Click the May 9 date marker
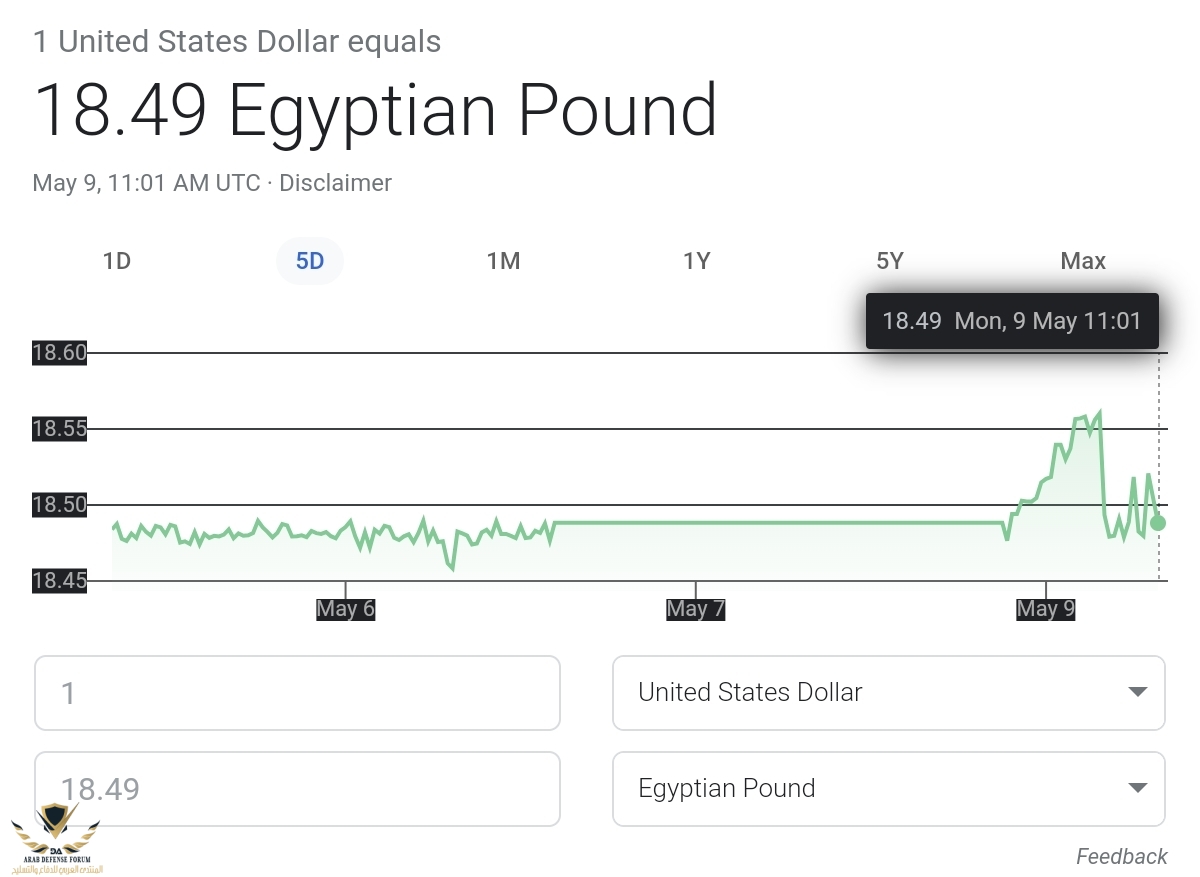 click(1045, 608)
